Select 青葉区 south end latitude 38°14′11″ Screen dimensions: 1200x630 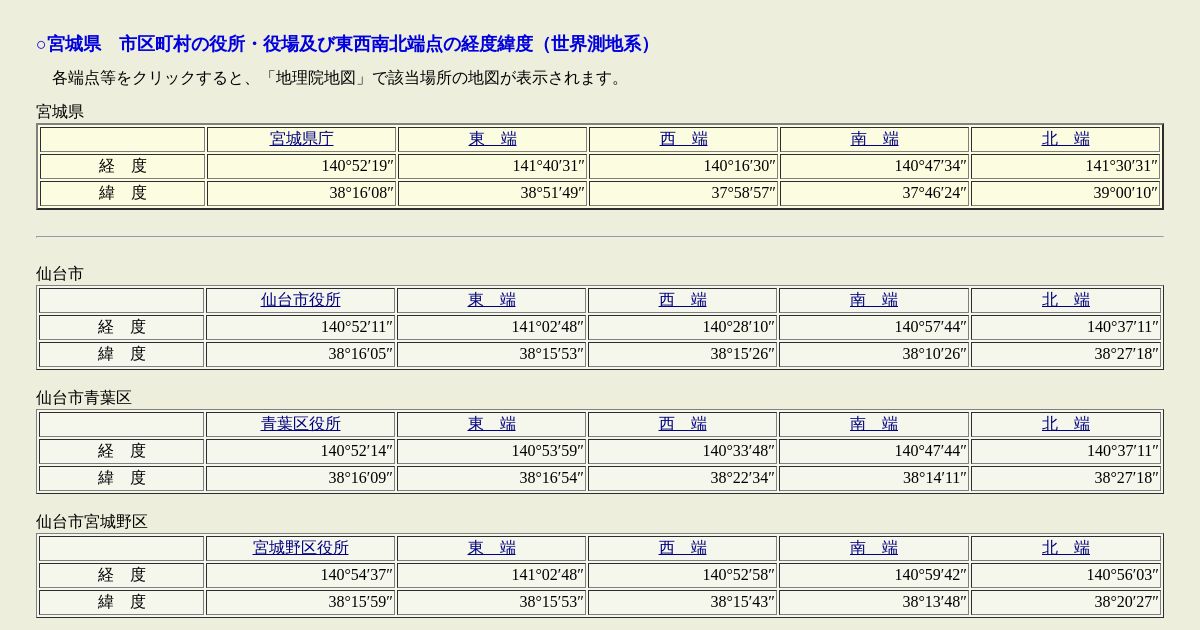[934, 478]
